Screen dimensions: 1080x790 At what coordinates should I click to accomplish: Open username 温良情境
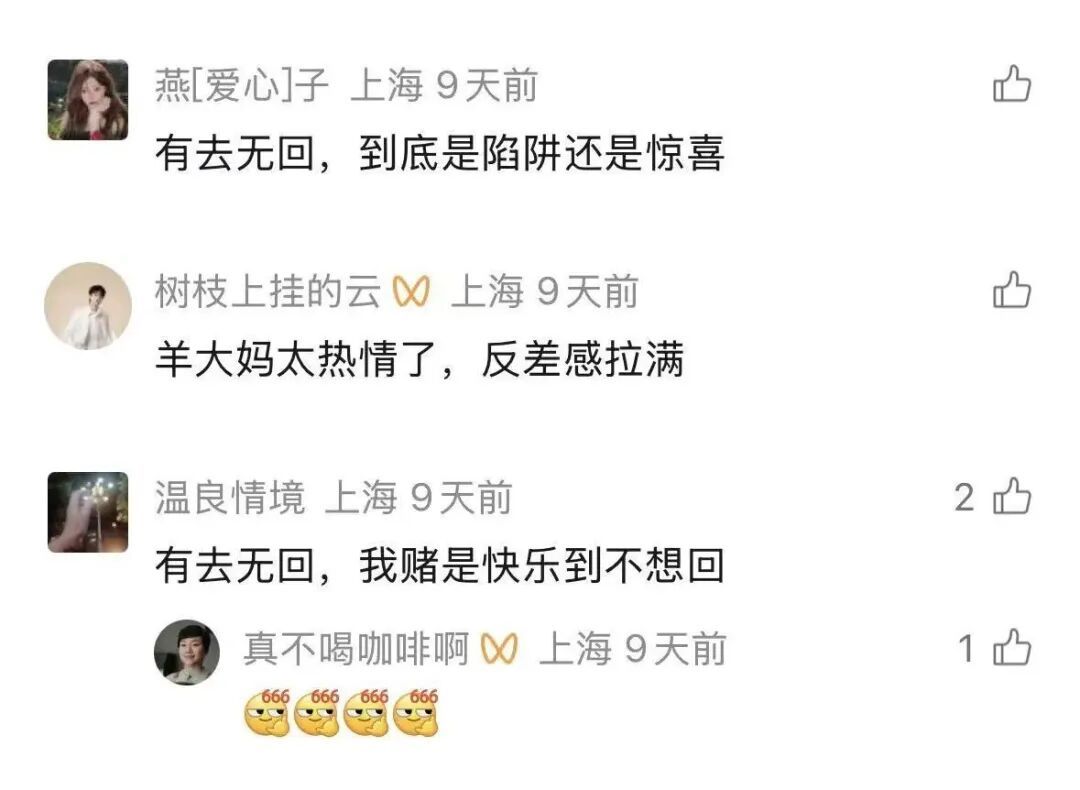point(230,497)
